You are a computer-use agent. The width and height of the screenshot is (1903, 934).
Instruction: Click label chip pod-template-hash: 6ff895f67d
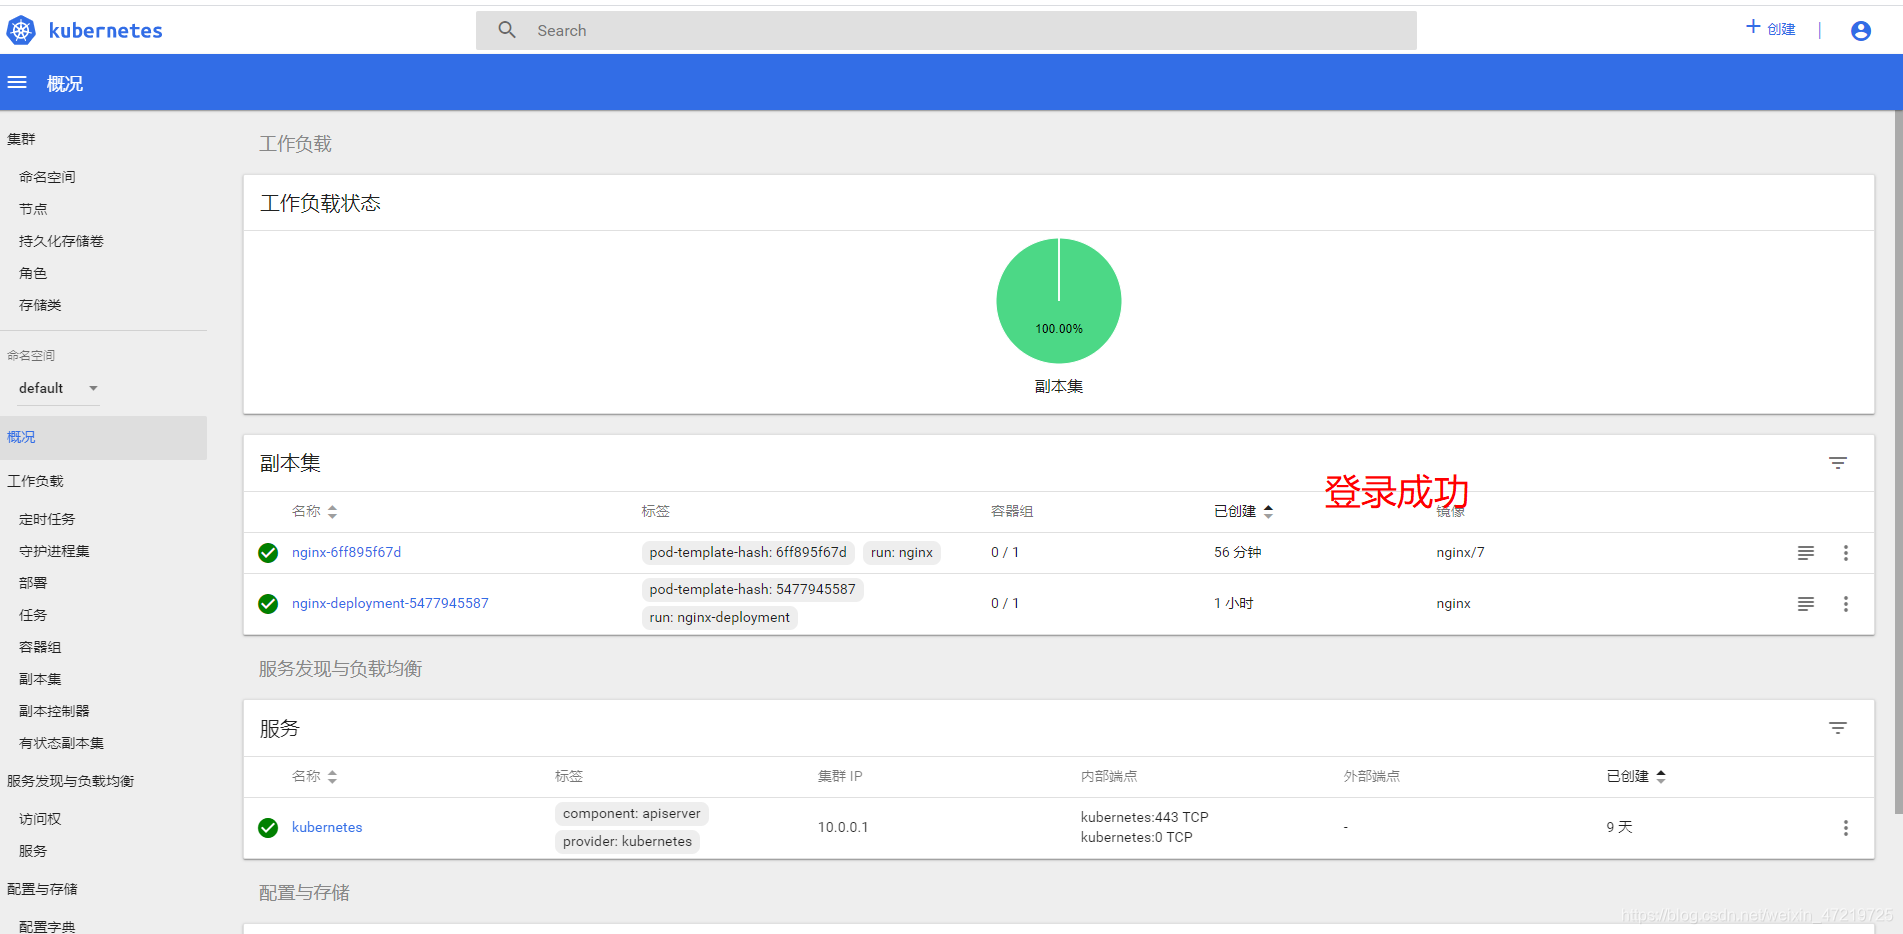[x=748, y=552]
